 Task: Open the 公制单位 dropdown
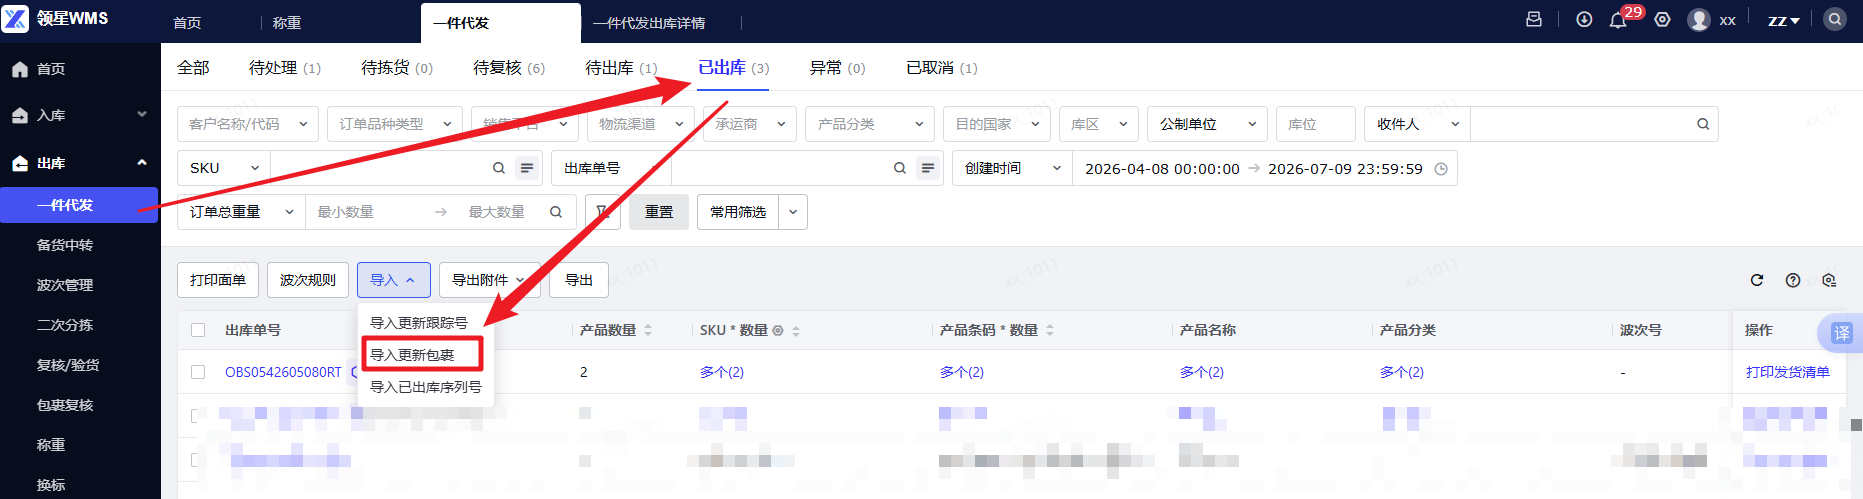(1207, 124)
